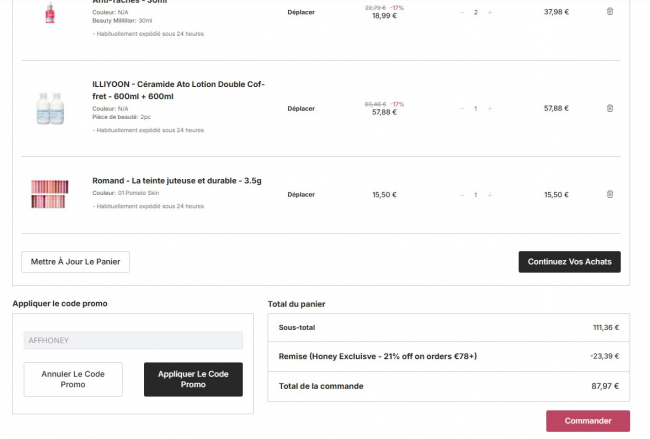The height and width of the screenshot is (439, 650).
Task: Decrease quantity of Romand lip tint
Action: 461,194
